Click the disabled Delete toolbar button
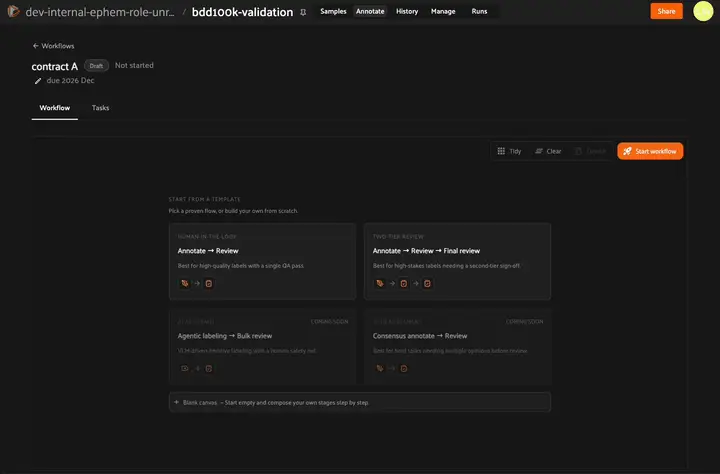This screenshot has width=720, height=474. [x=591, y=151]
